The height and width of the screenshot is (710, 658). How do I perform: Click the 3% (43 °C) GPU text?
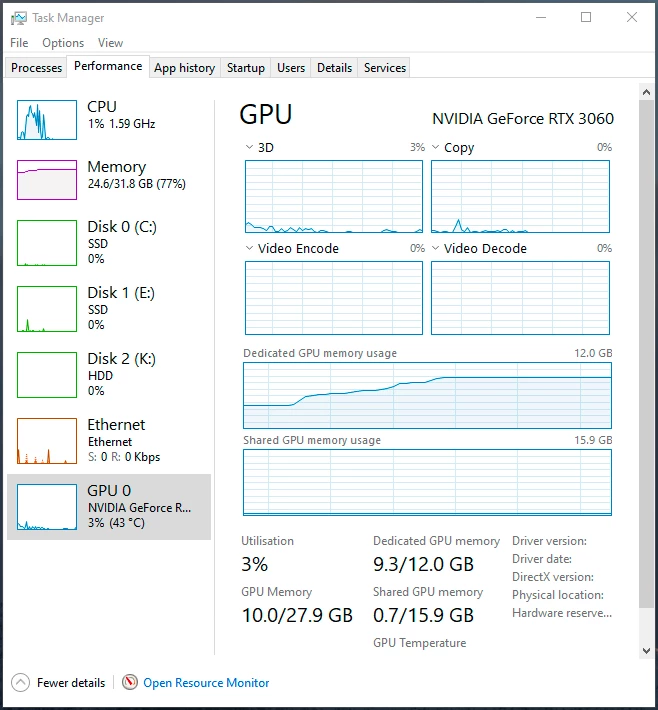tap(116, 523)
